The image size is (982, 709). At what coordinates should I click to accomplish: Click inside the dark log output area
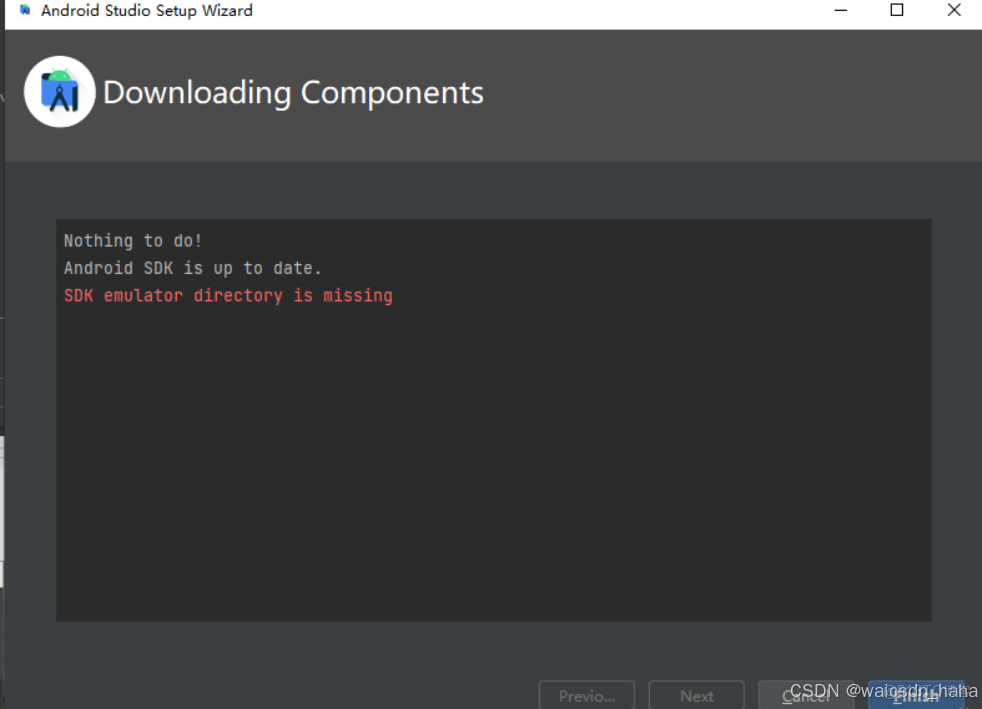494,450
